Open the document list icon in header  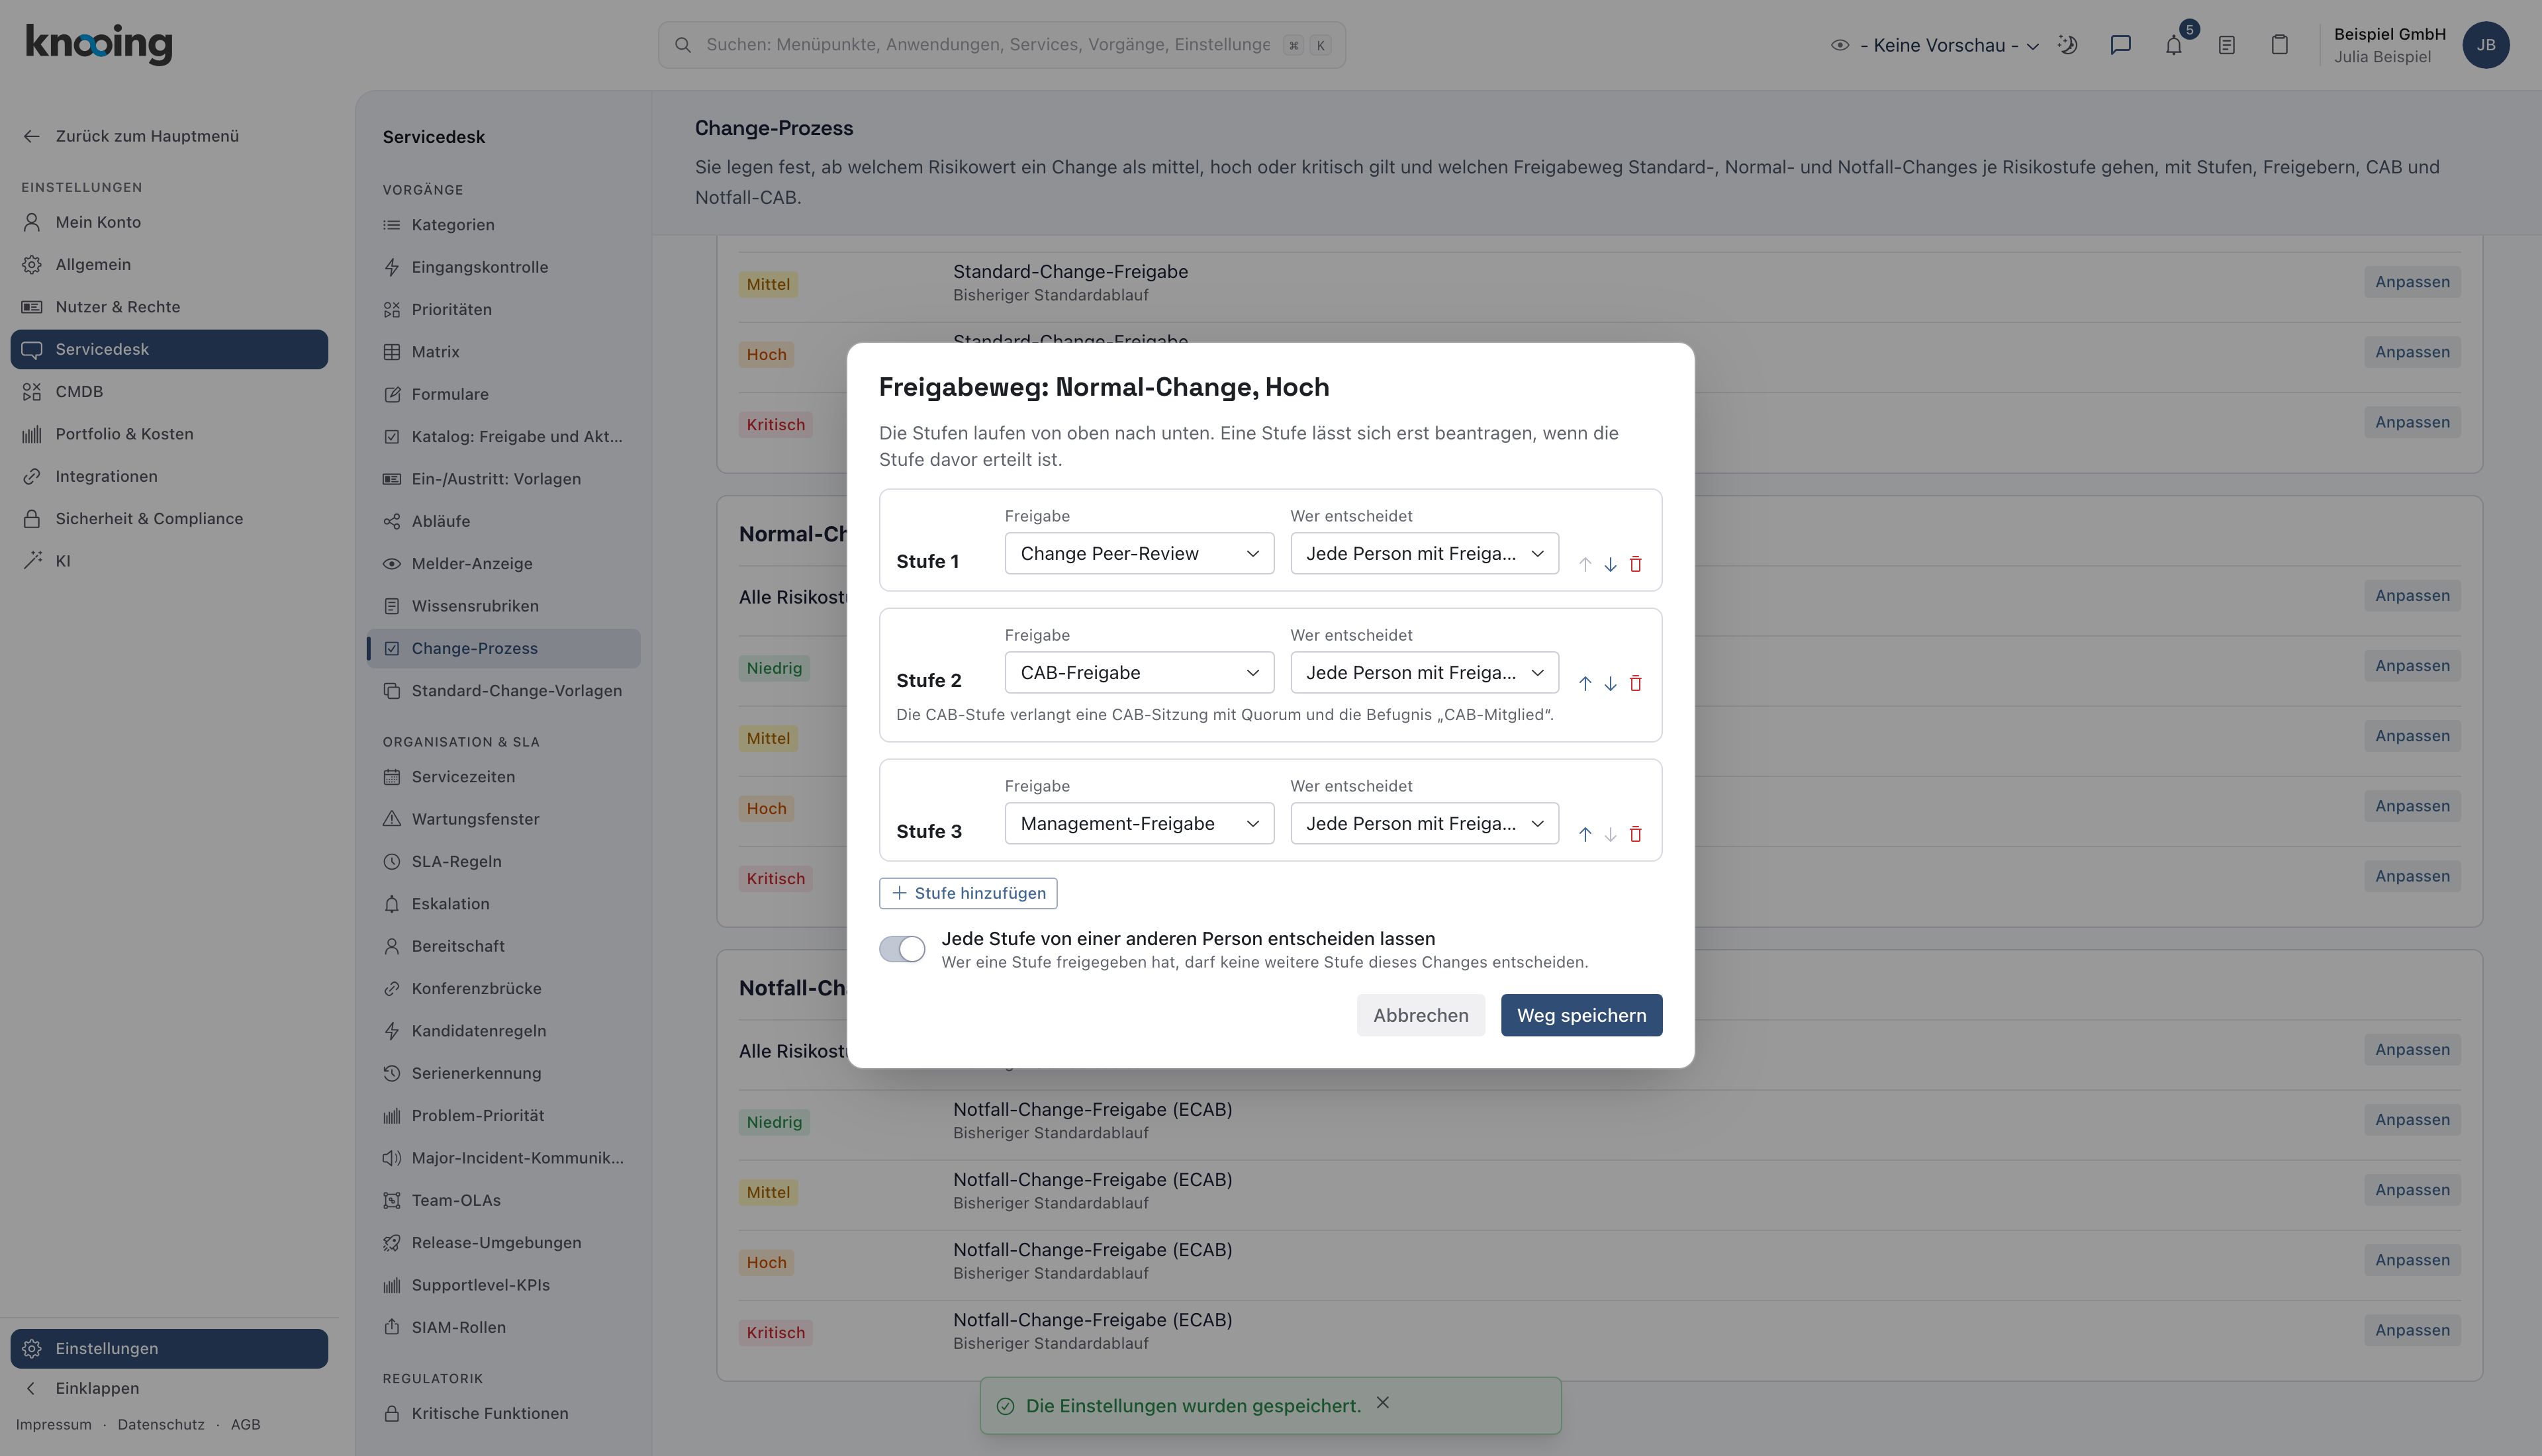2227,45
